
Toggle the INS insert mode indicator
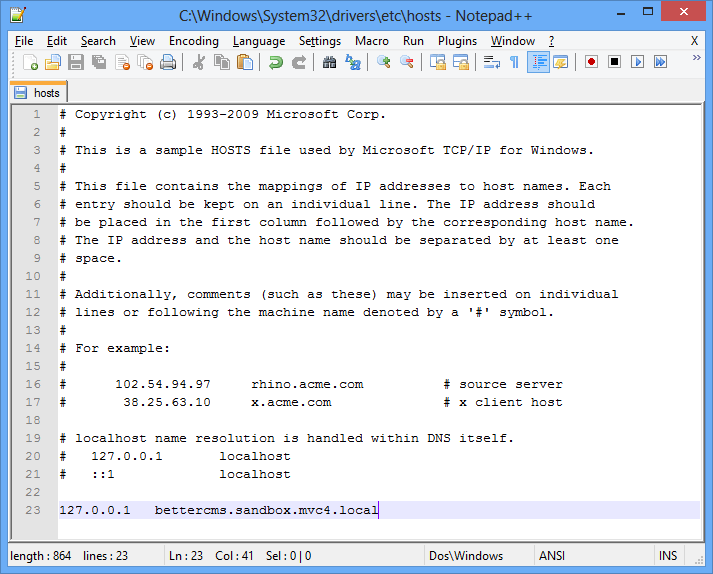point(668,556)
